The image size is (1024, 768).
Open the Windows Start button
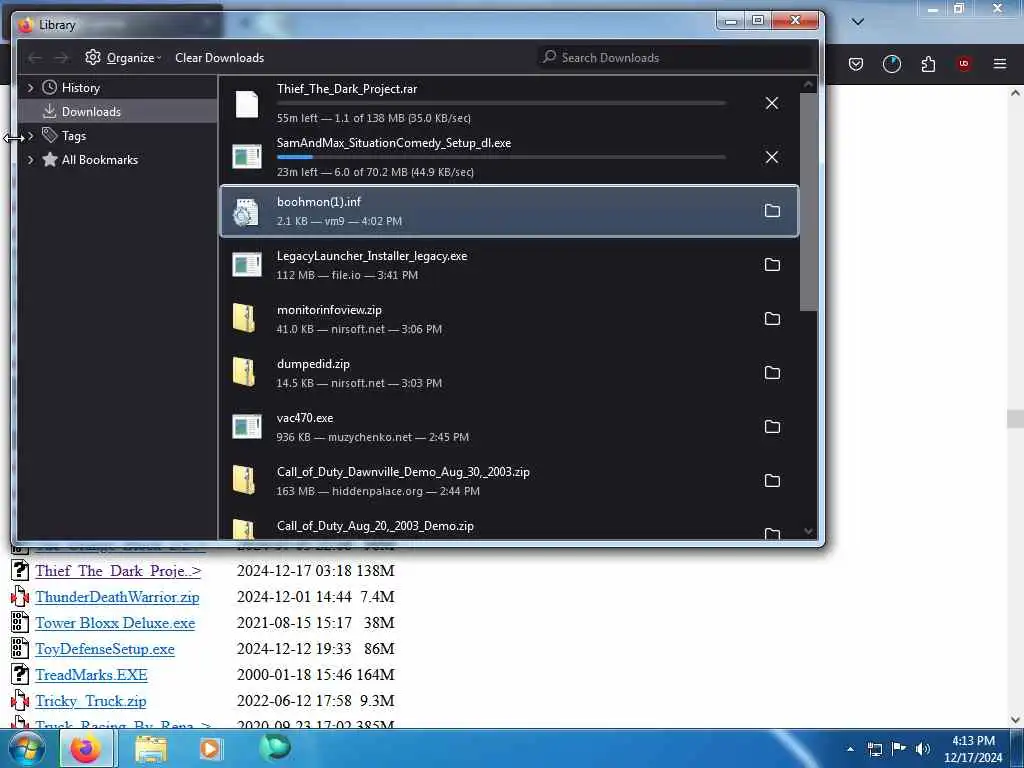pyautogui.click(x=26, y=748)
